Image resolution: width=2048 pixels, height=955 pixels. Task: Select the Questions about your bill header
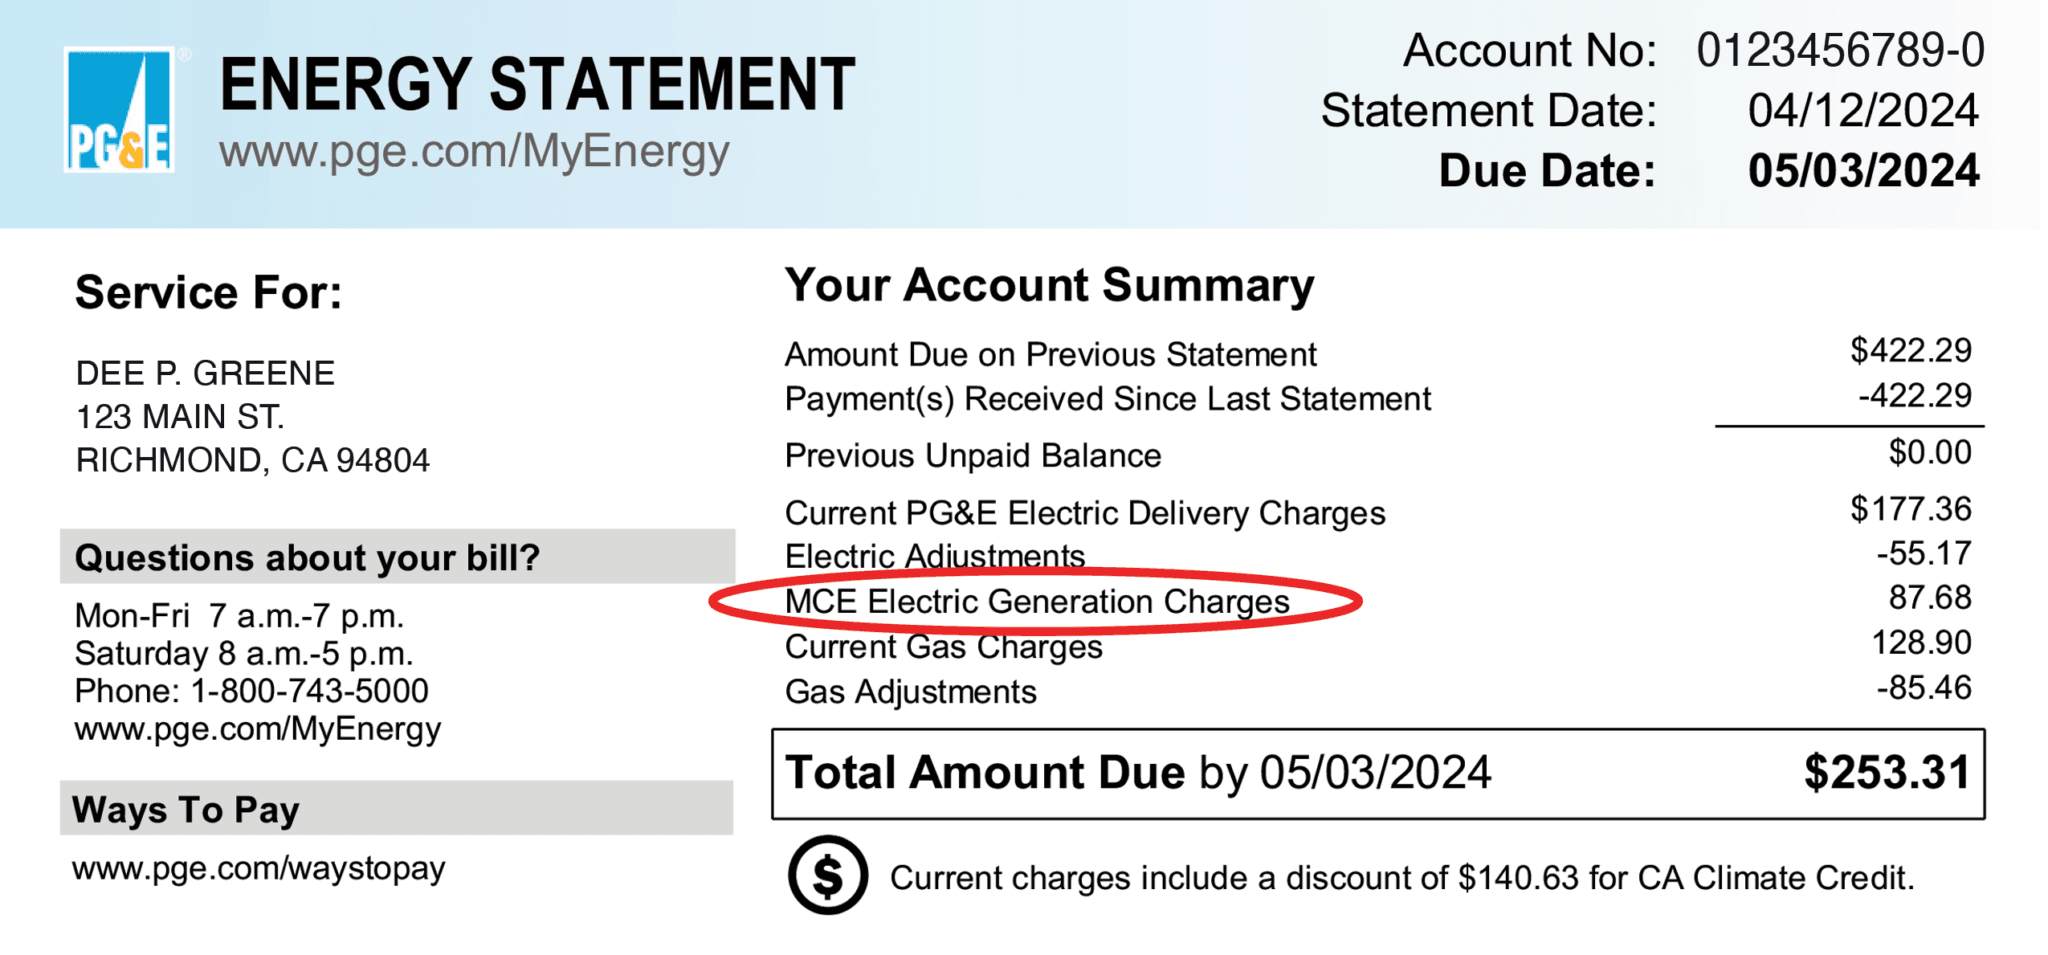[x=307, y=557]
